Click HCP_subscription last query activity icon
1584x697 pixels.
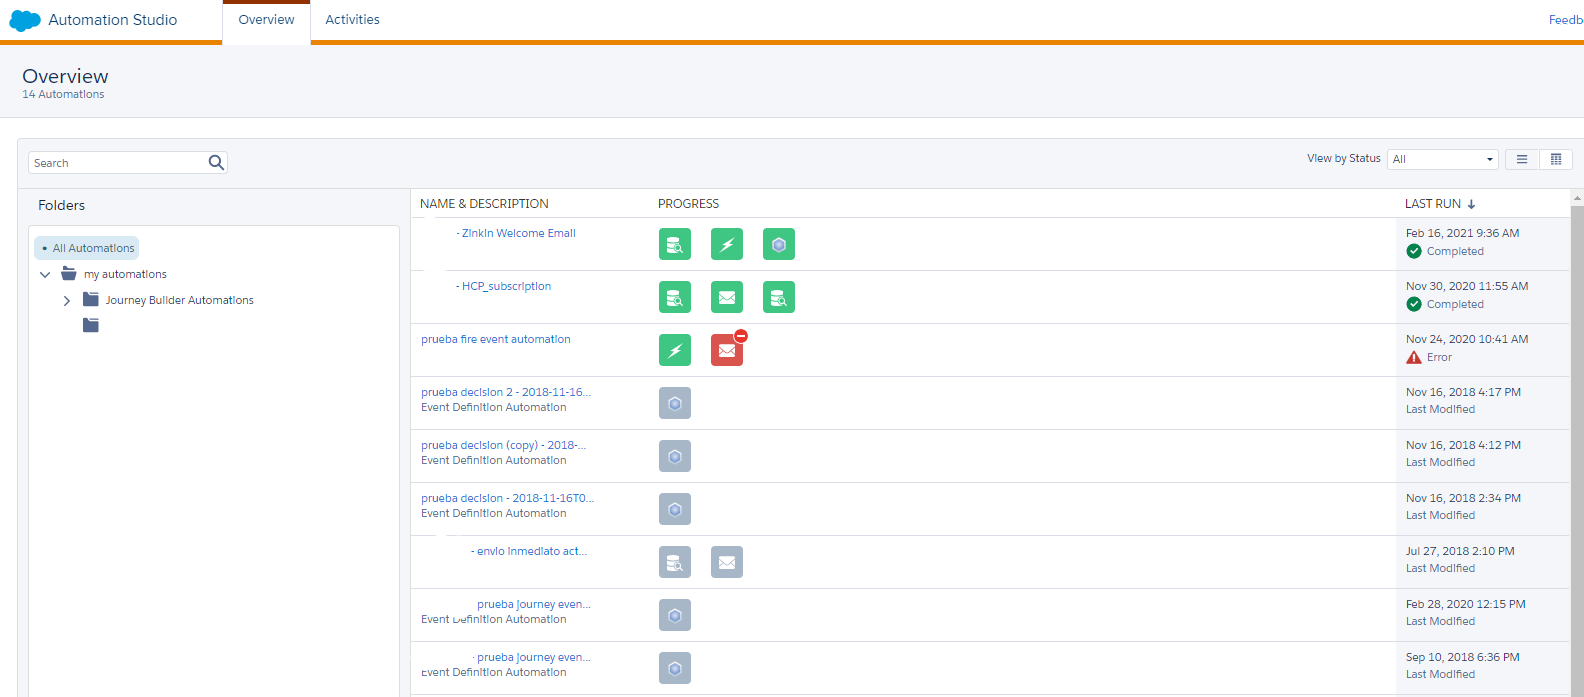click(x=779, y=297)
